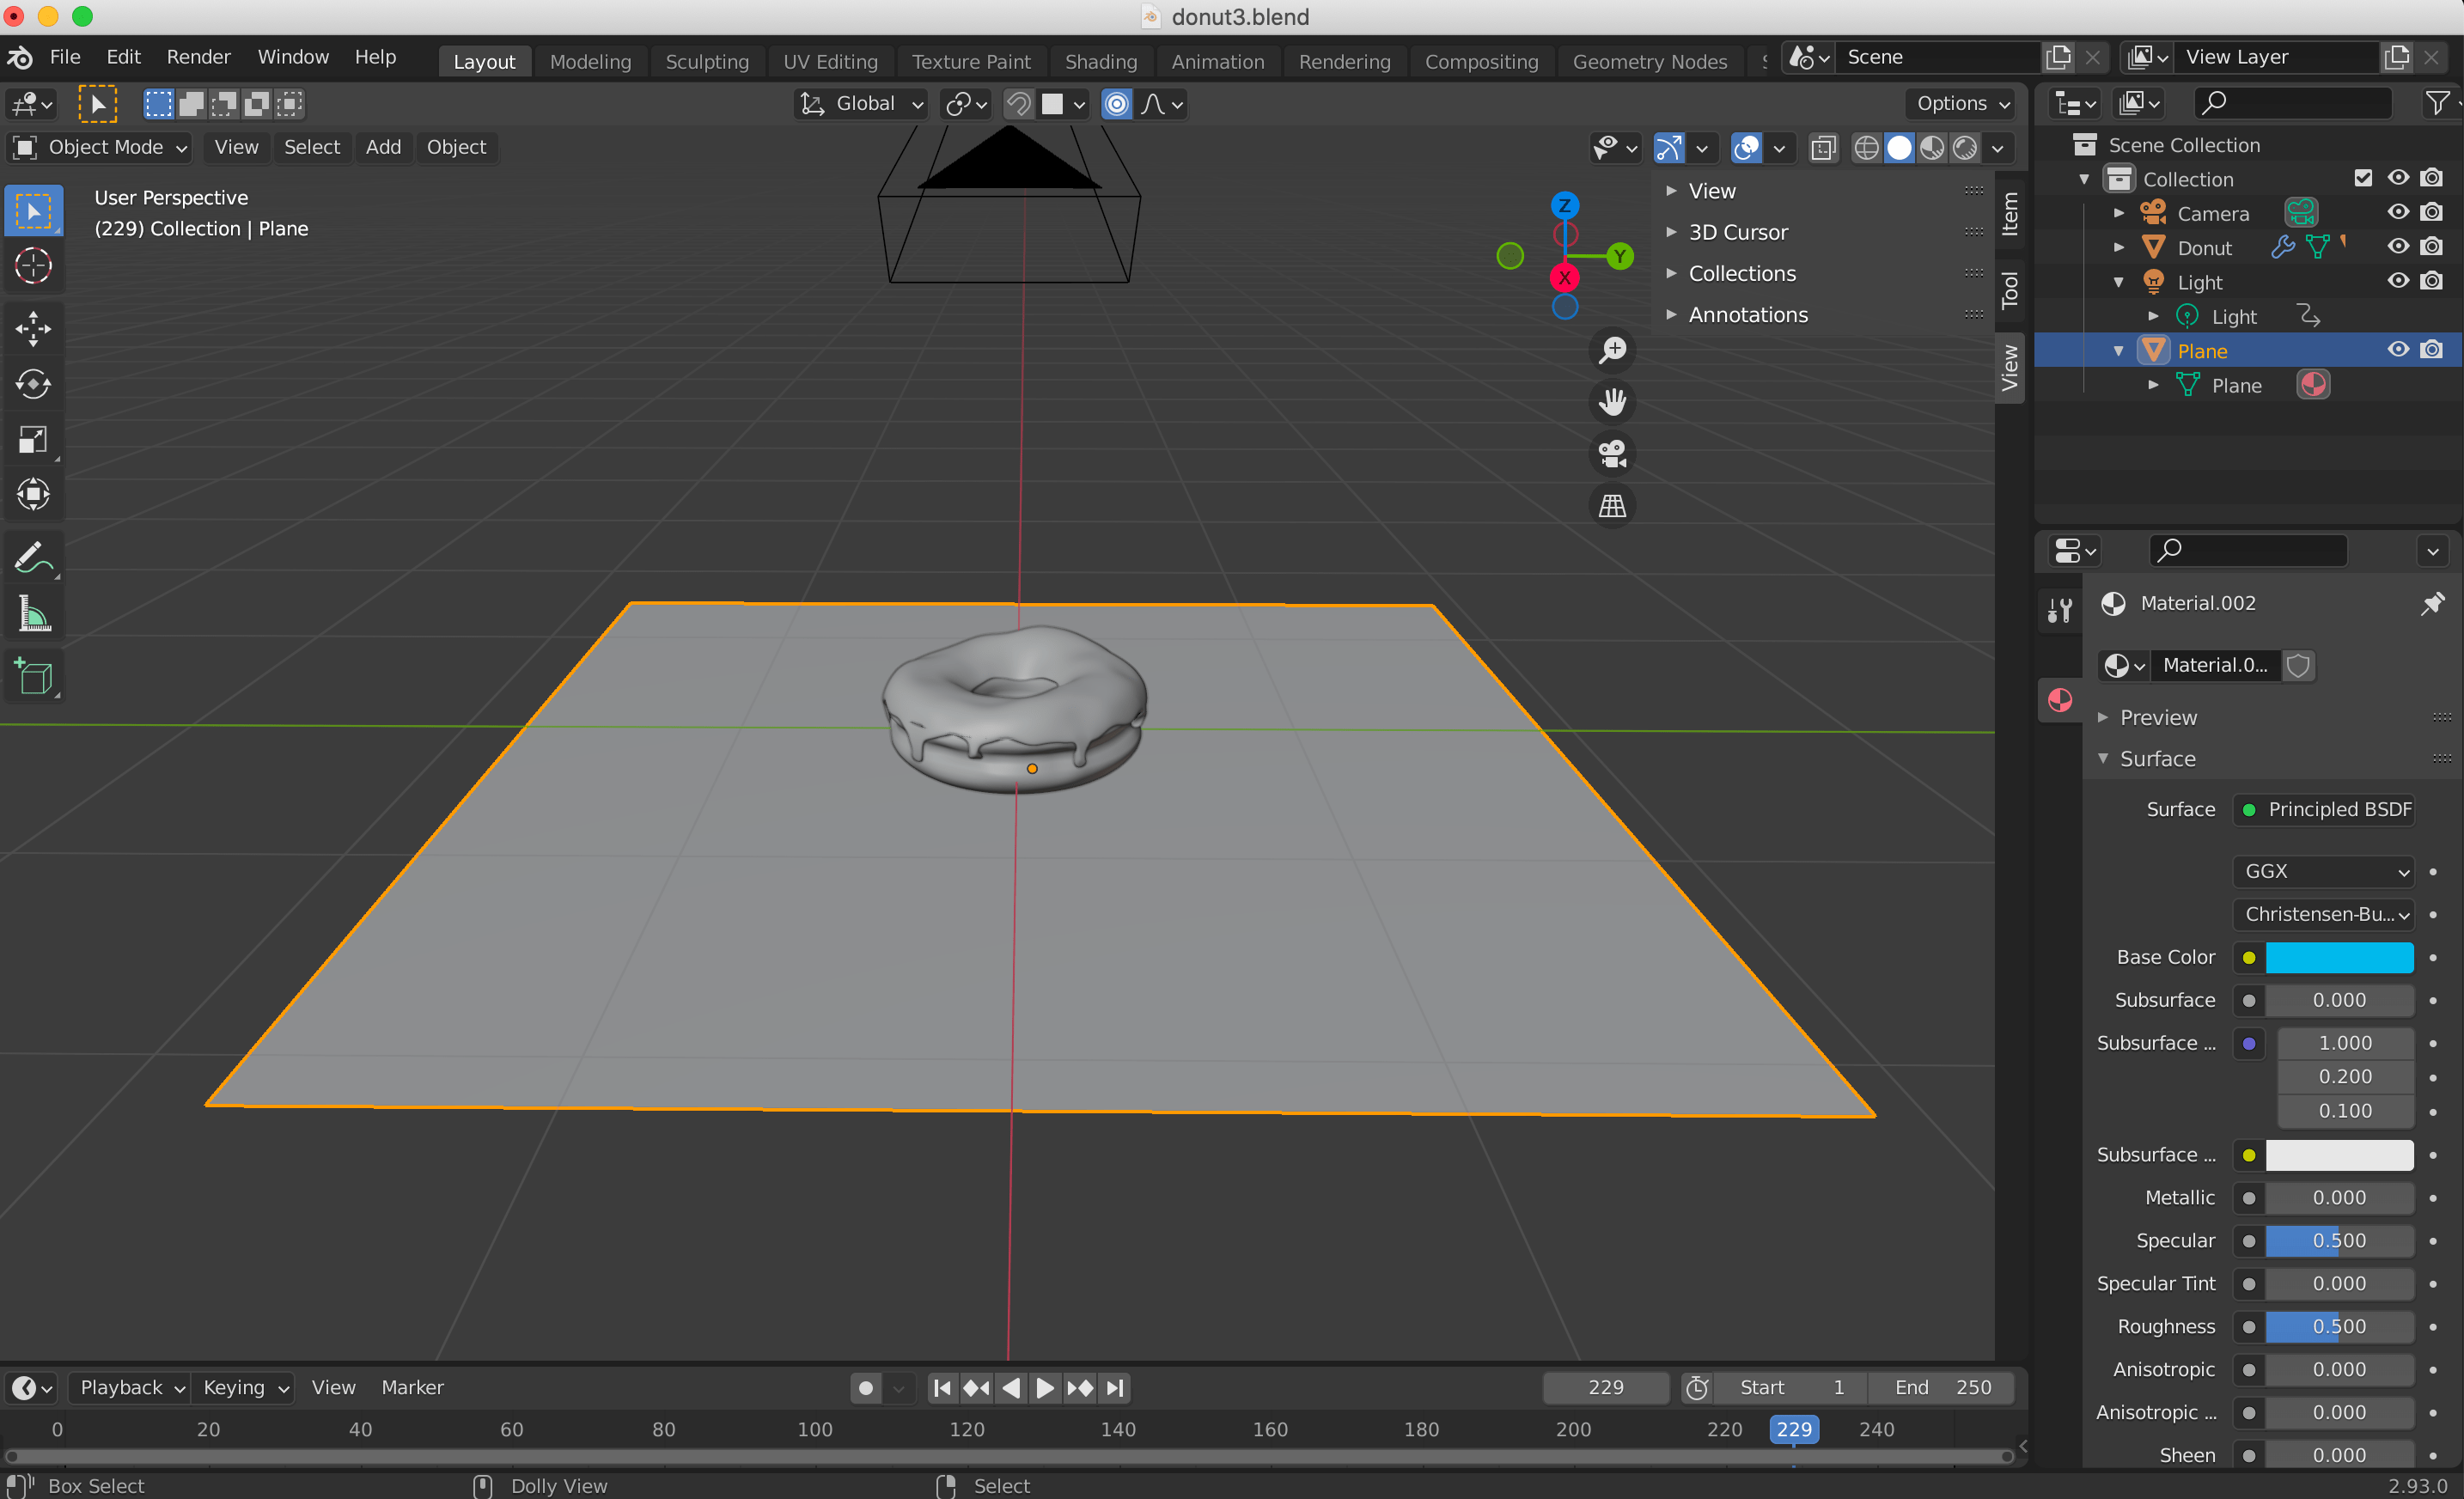Select the Add Cube tool
This screenshot has height=1499, width=2464.
click(33, 676)
